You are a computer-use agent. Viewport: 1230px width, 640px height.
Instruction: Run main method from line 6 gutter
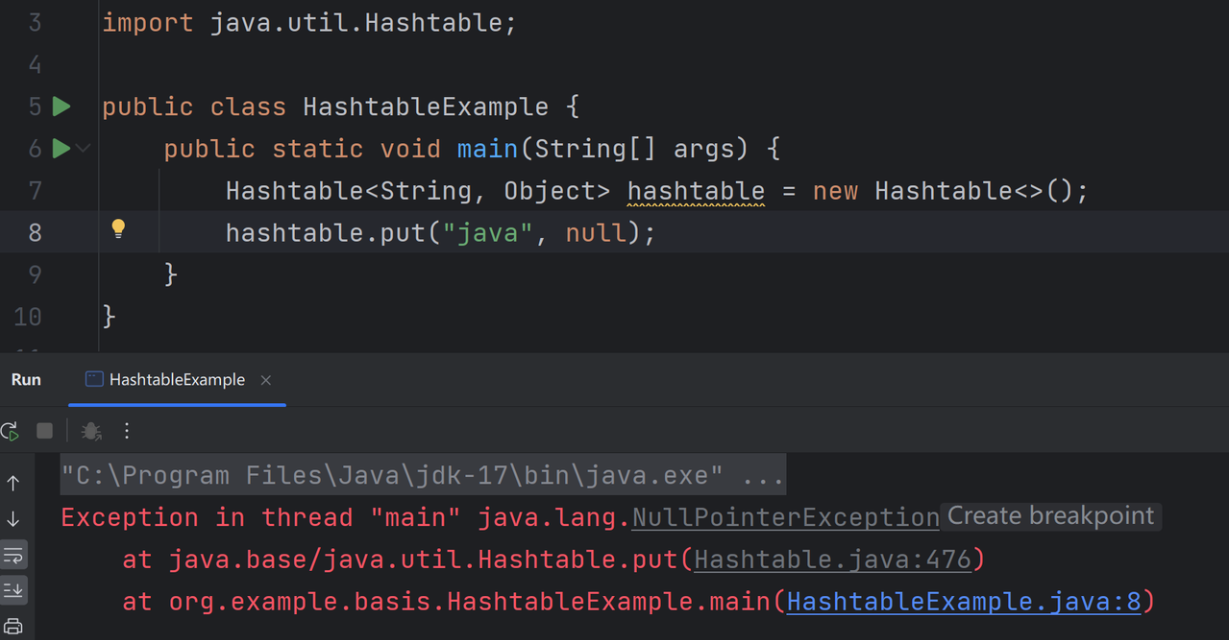pos(61,148)
